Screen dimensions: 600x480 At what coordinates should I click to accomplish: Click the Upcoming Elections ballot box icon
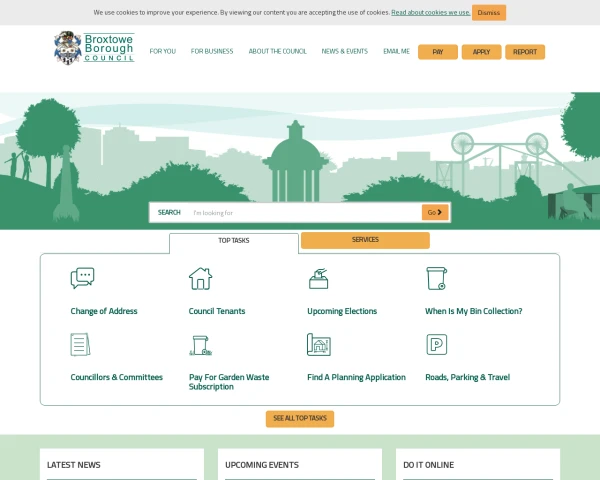click(x=318, y=278)
